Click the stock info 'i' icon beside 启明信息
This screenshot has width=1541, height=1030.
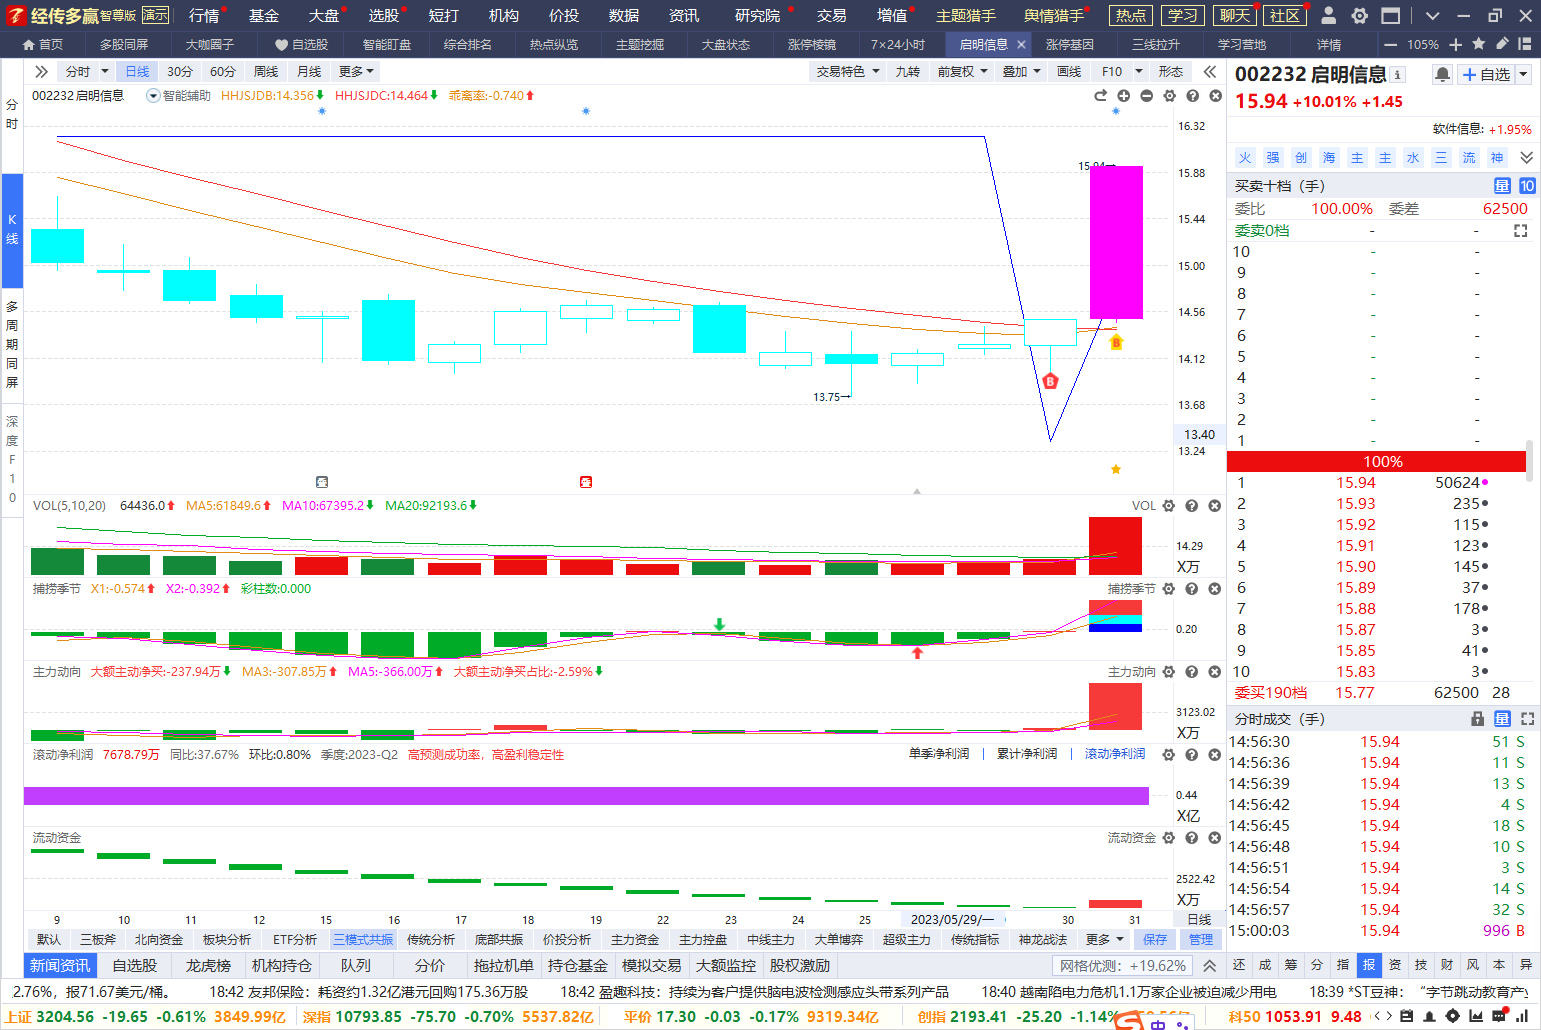coord(1398,75)
